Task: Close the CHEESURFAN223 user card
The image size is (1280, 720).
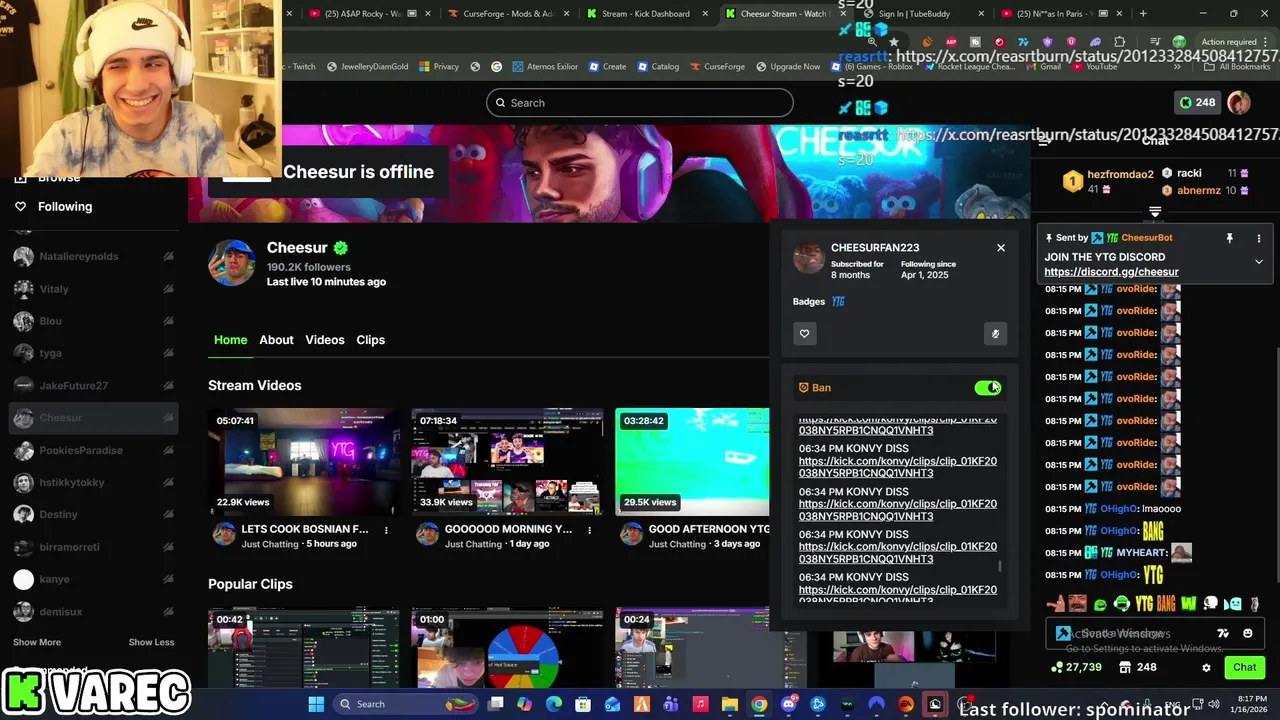Action: tap(1000, 248)
